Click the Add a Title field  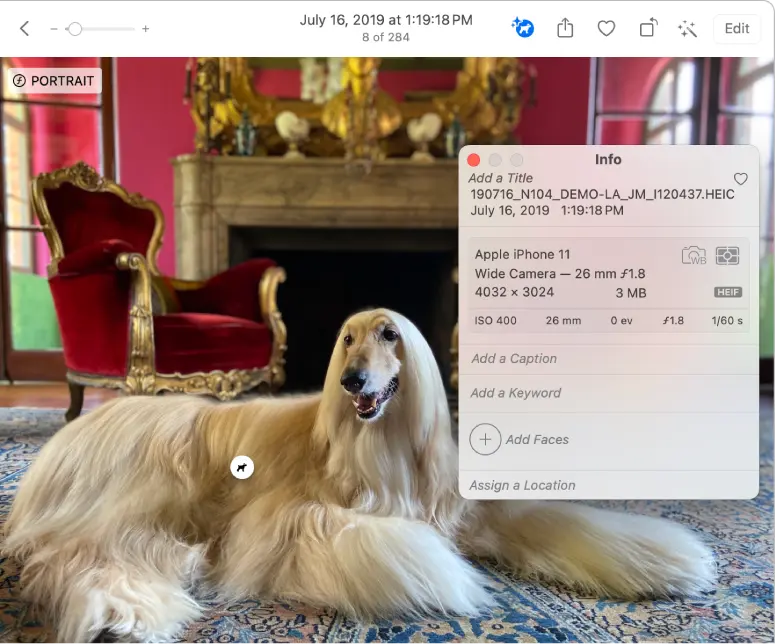click(501, 178)
